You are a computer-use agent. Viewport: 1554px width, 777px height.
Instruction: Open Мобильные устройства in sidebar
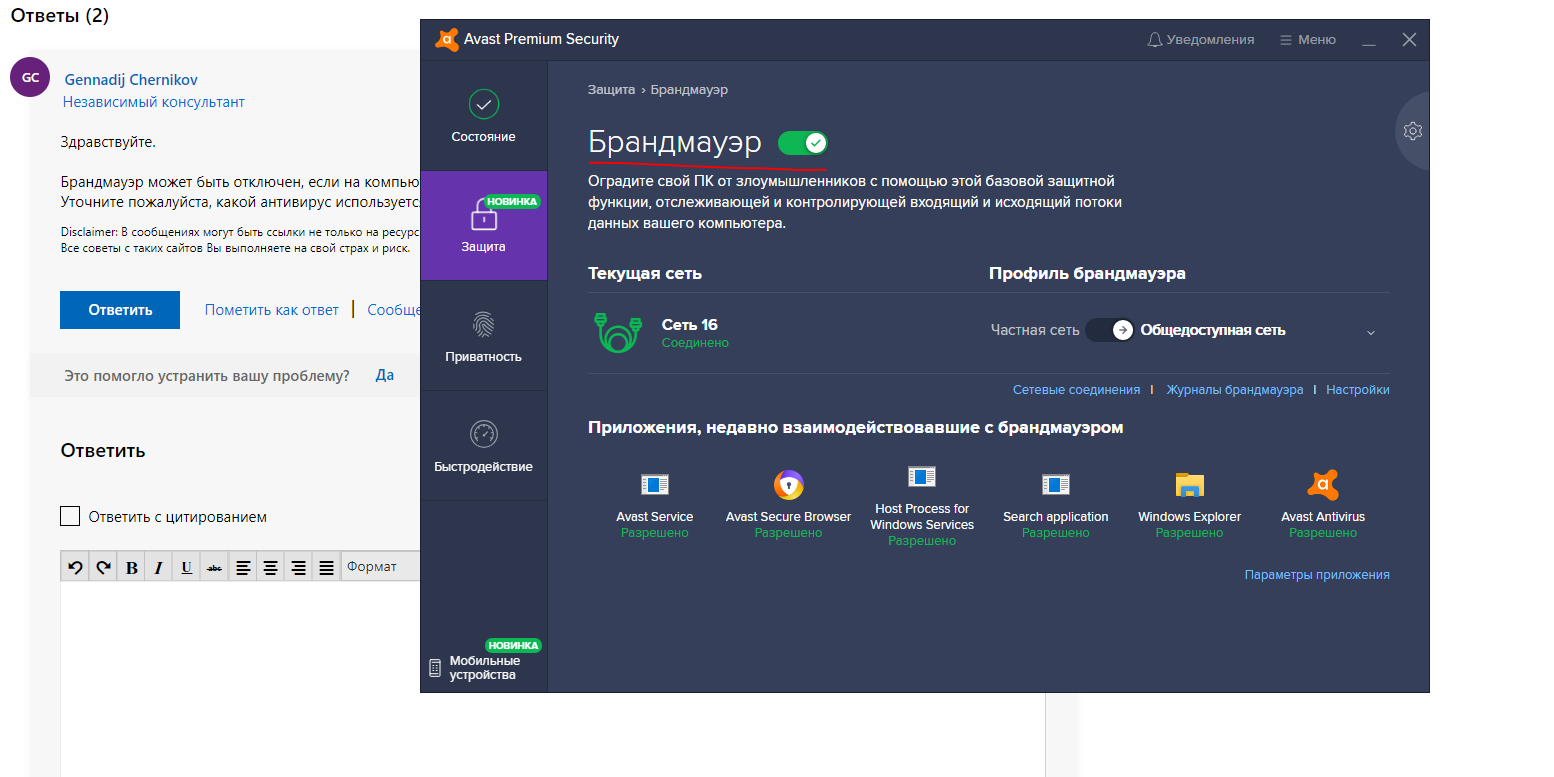coord(483,667)
